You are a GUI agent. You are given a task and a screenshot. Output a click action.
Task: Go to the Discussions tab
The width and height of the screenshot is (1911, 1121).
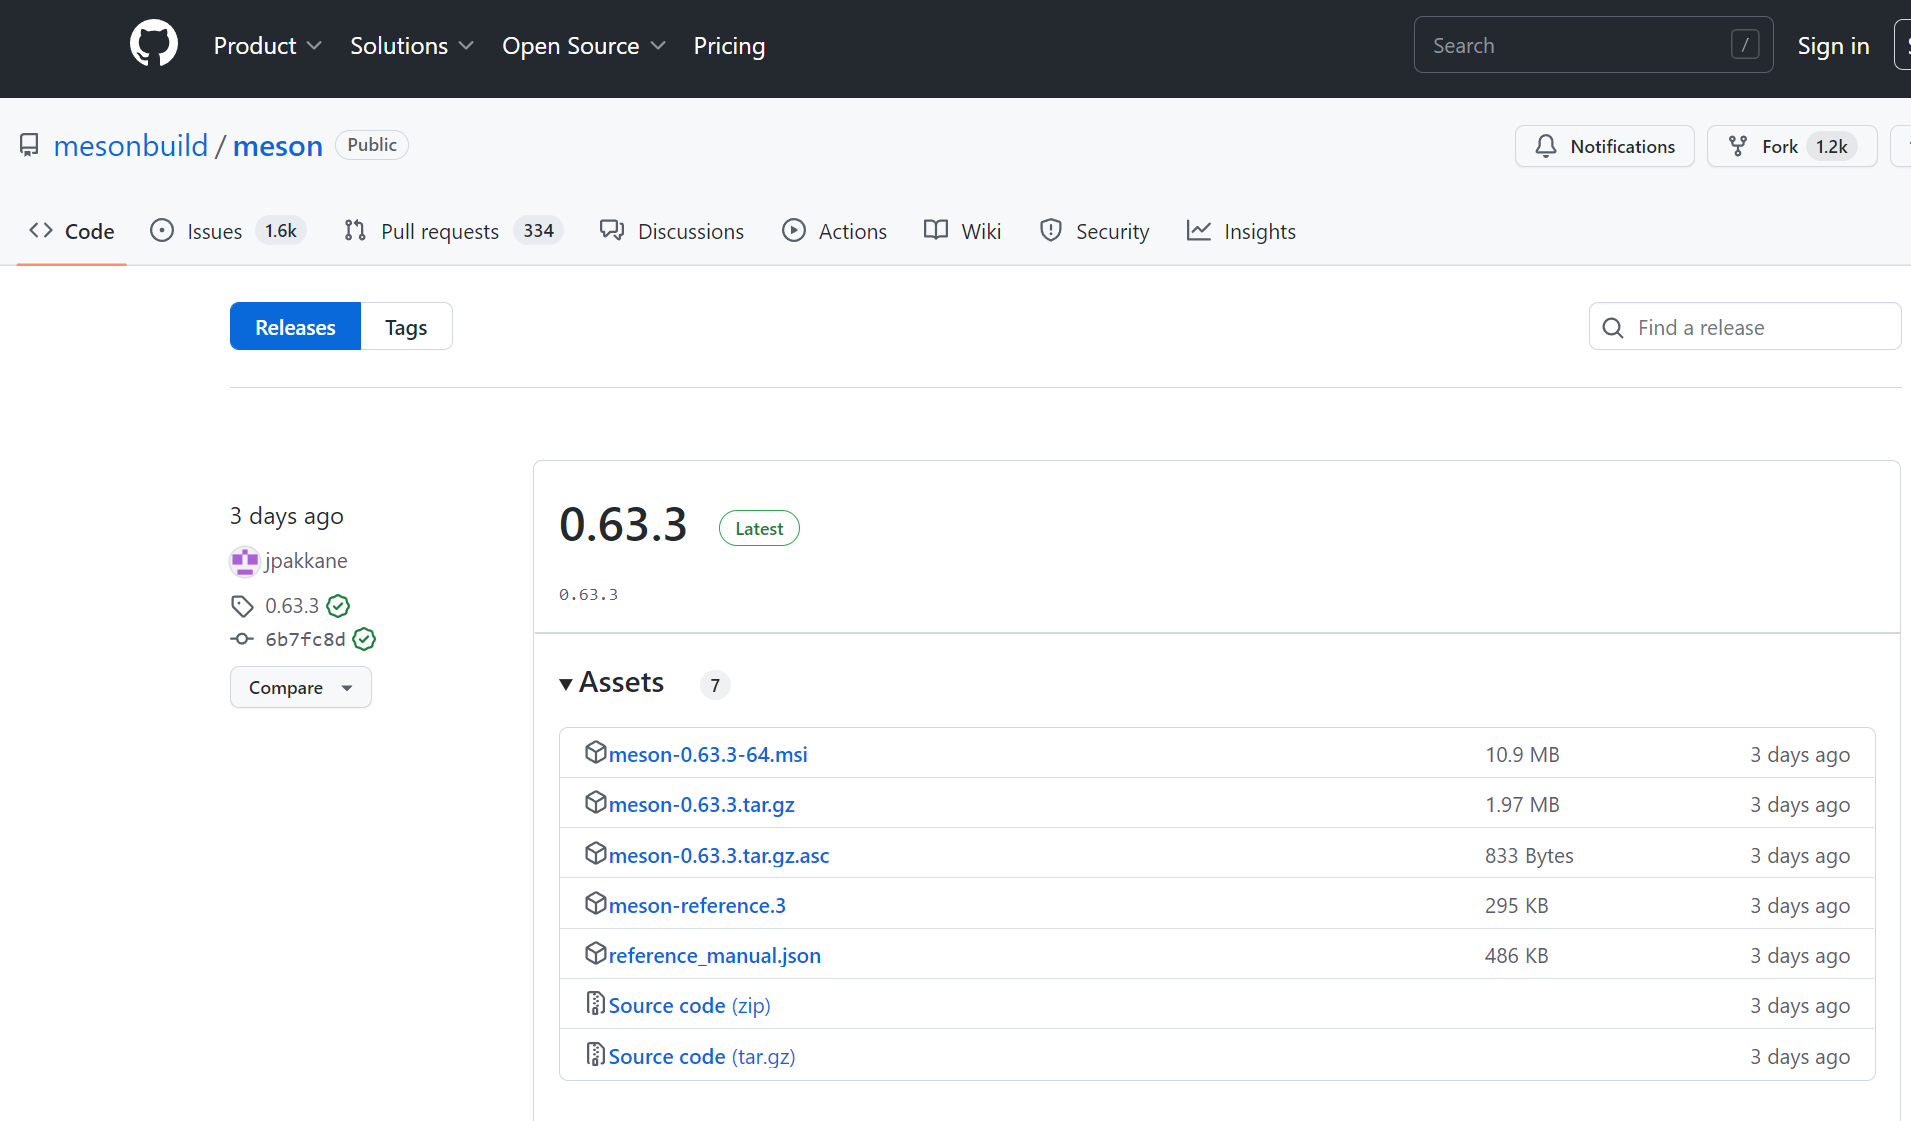coord(672,231)
